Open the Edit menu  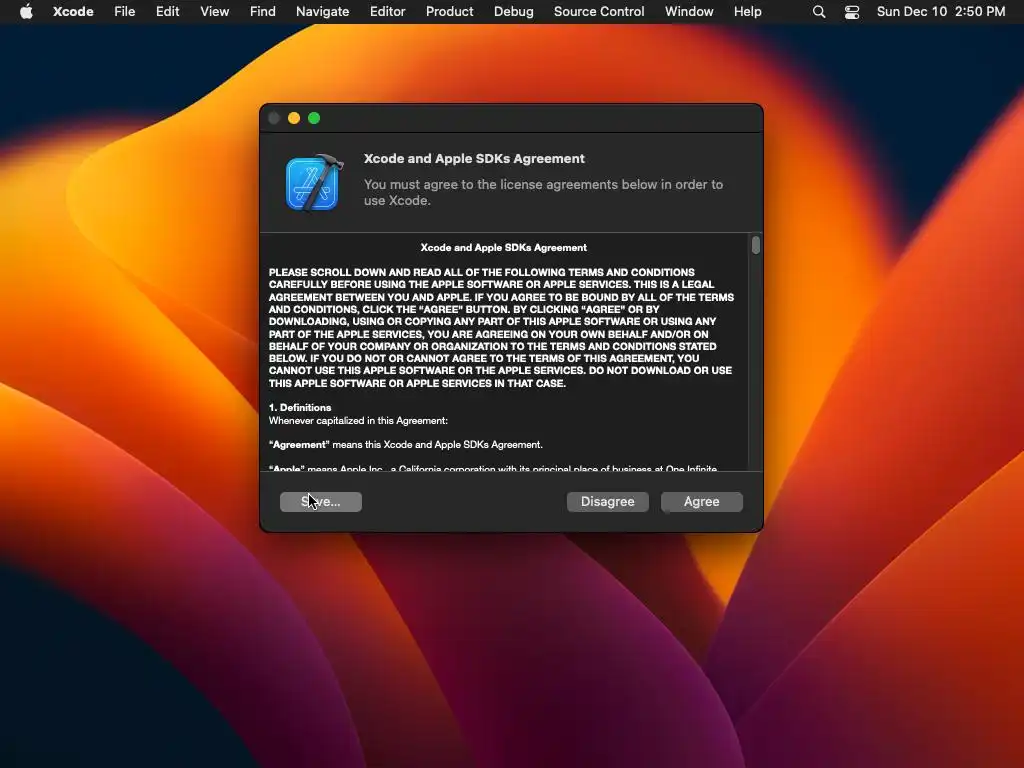pos(167,12)
